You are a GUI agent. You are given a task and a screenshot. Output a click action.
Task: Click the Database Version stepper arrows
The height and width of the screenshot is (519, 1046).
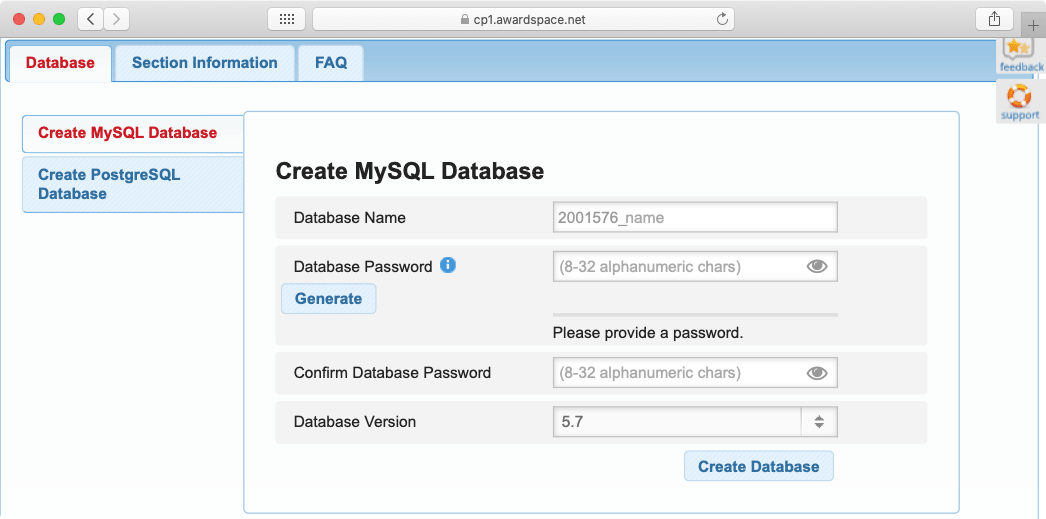(x=818, y=422)
